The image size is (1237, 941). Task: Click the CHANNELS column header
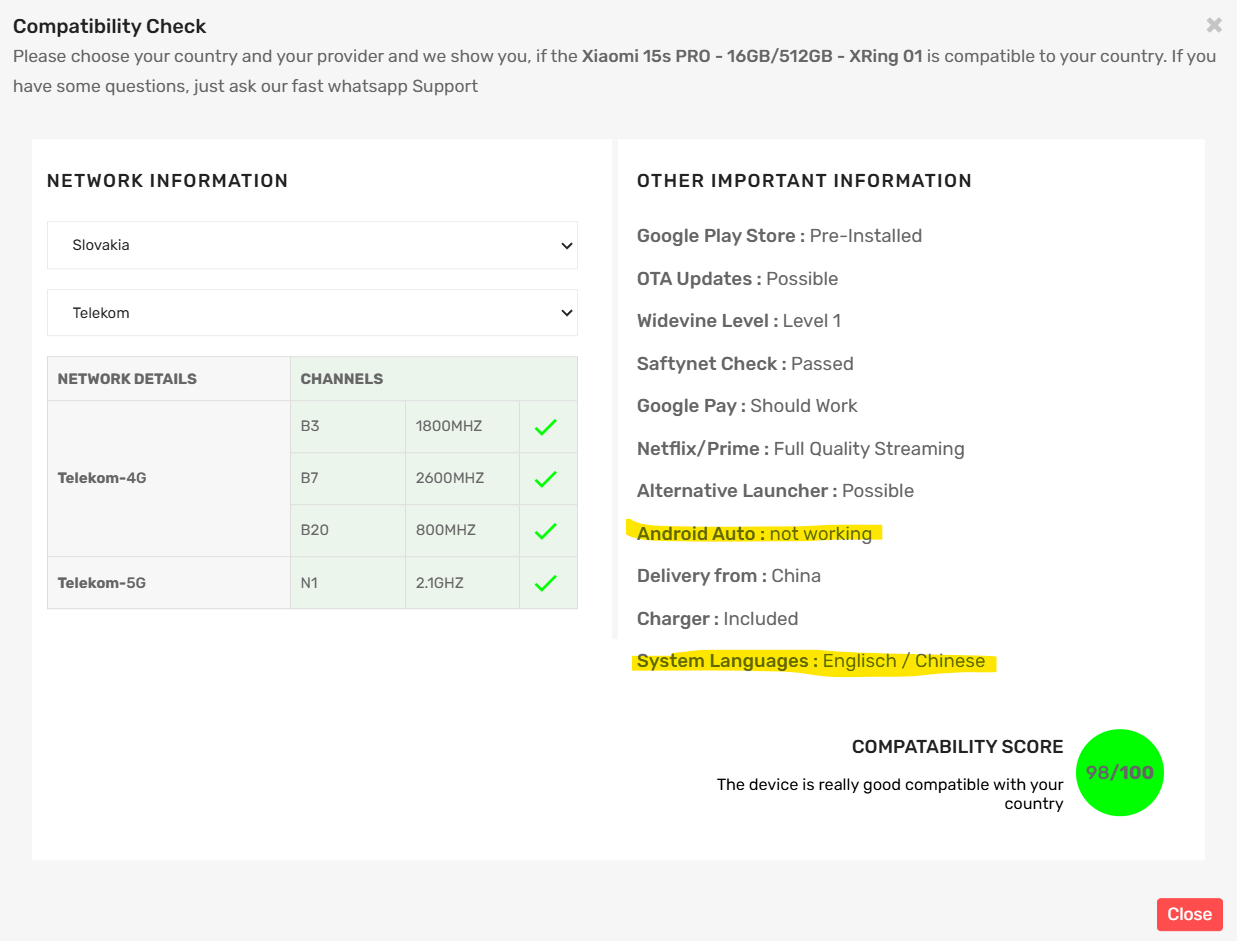coord(342,379)
